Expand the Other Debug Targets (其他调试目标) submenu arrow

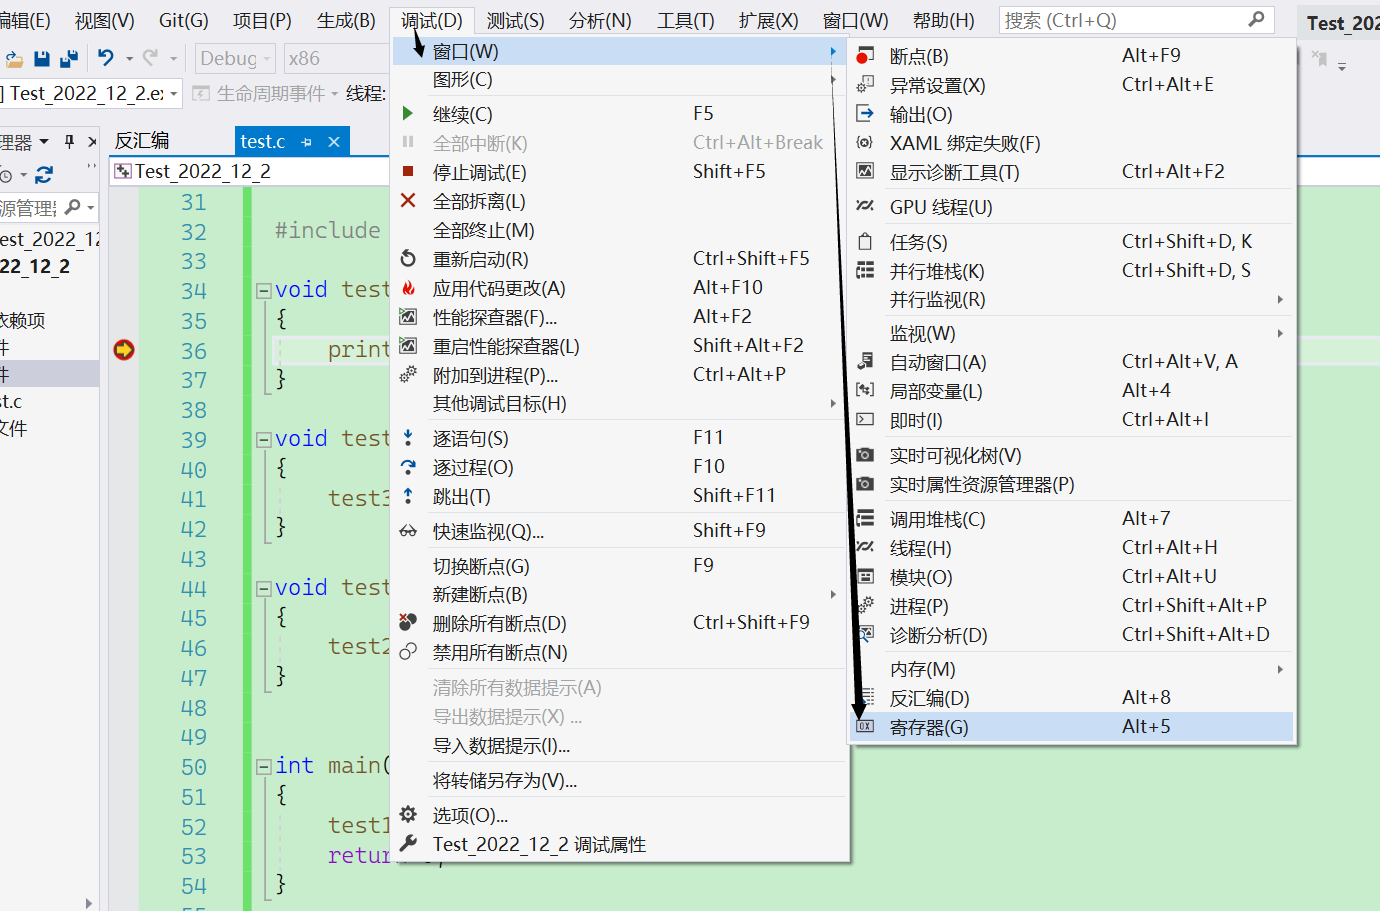(x=833, y=404)
